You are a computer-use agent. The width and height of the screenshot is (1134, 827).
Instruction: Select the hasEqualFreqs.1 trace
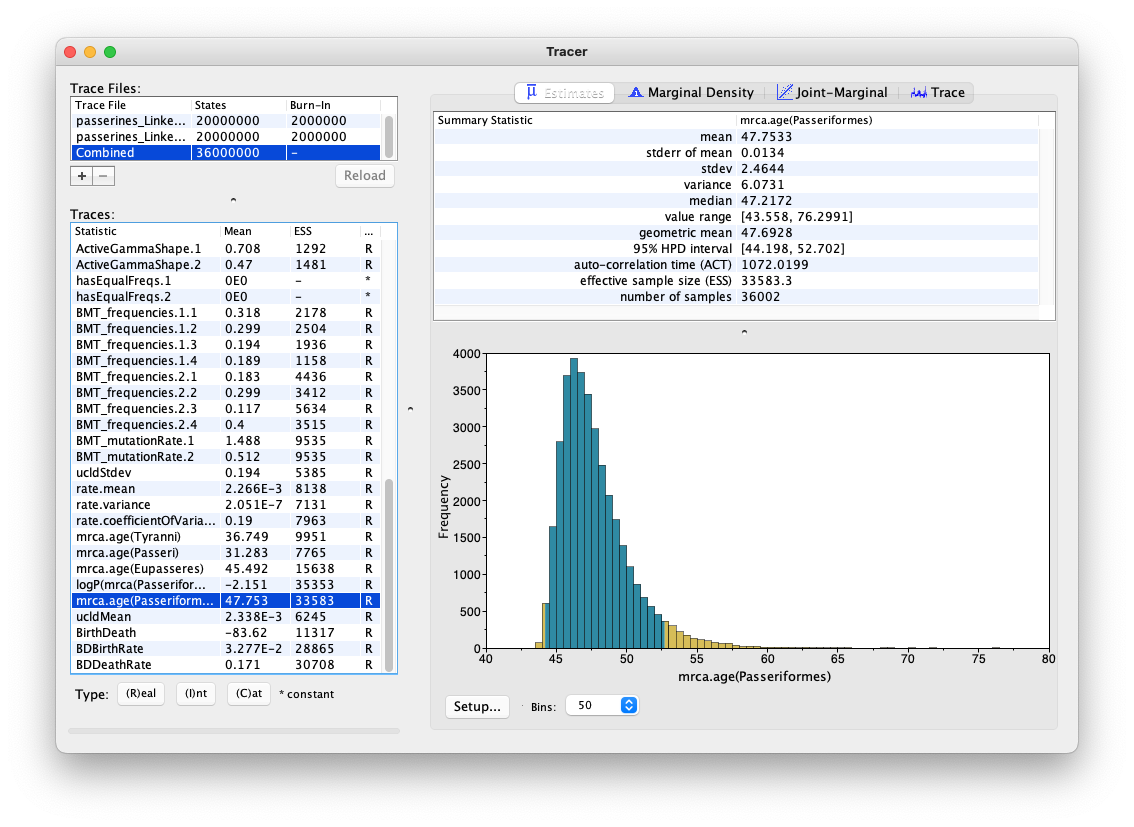point(226,280)
